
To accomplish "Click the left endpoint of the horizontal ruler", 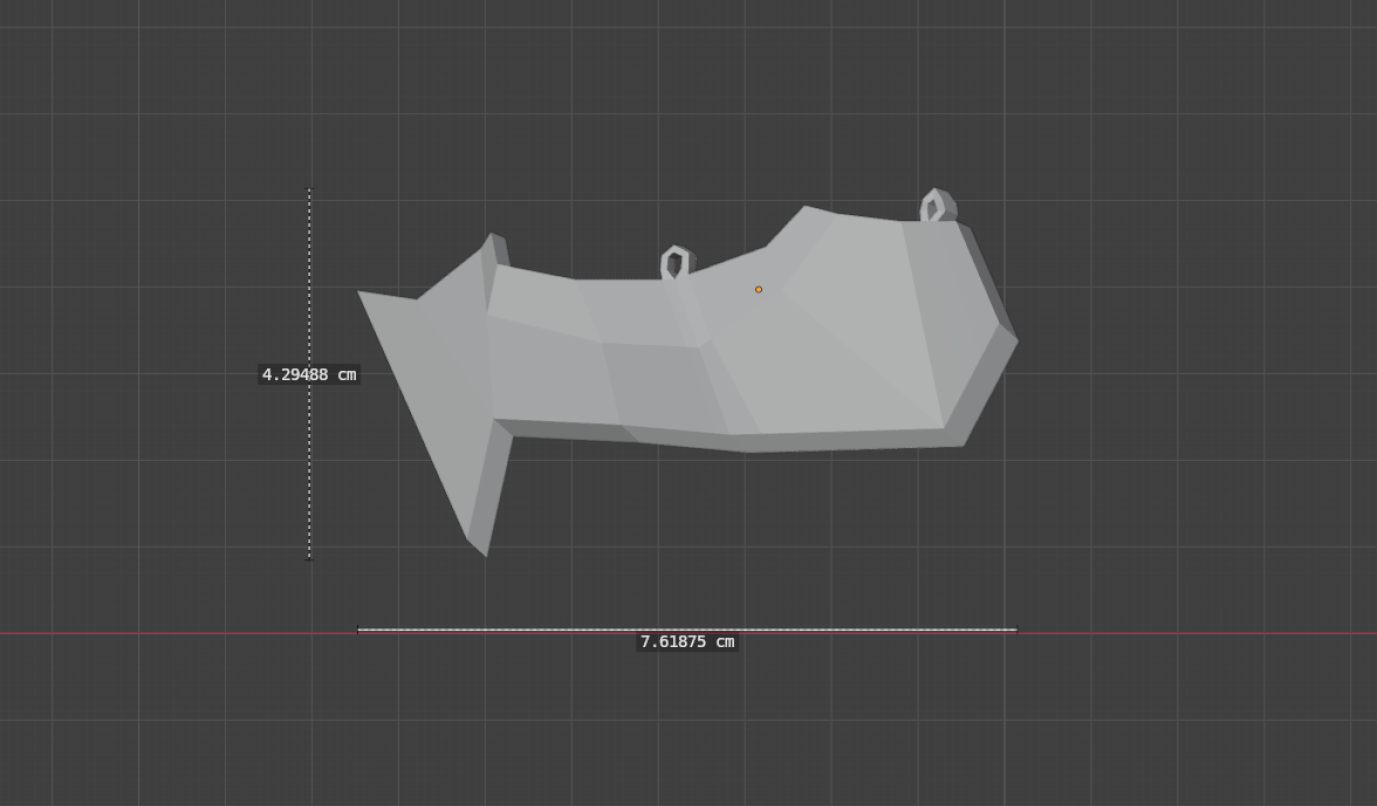I will pos(358,630).
